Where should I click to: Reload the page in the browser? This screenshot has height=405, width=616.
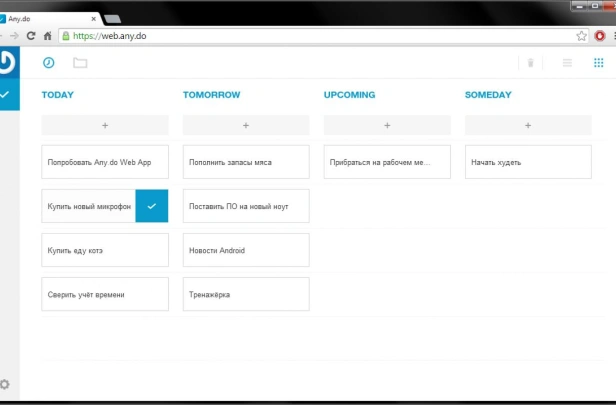pos(31,36)
